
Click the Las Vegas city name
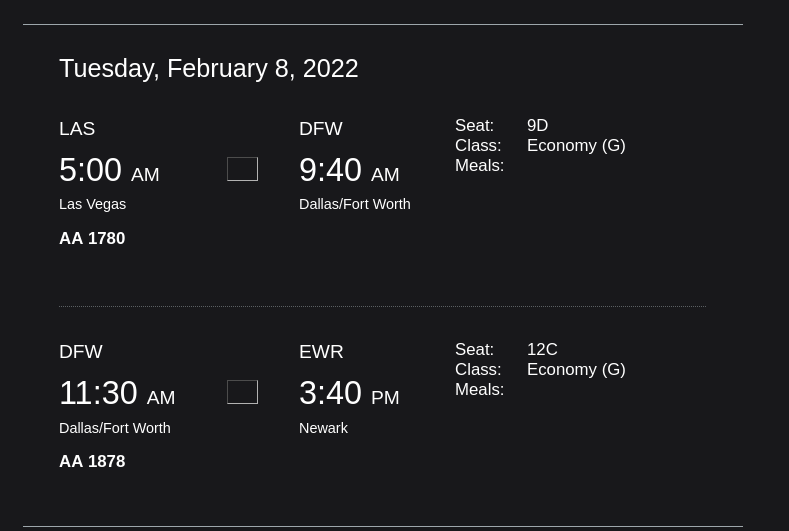(92, 204)
